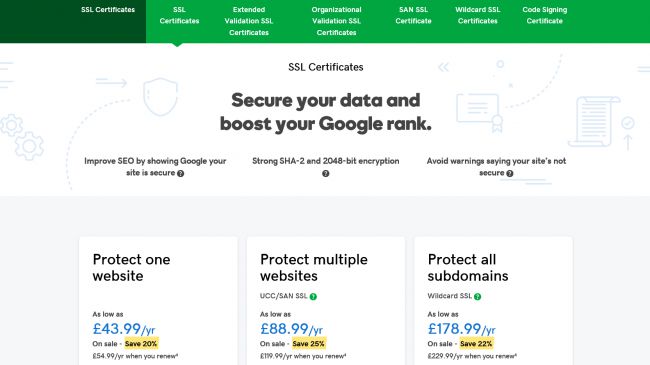Screen dimensions: 650x365
Task: Click the Save 20% sale badge
Action: 141,343
